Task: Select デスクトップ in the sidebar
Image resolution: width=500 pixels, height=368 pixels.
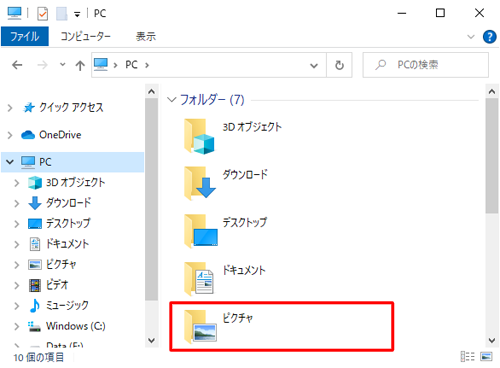Action: tap(68, 223)
